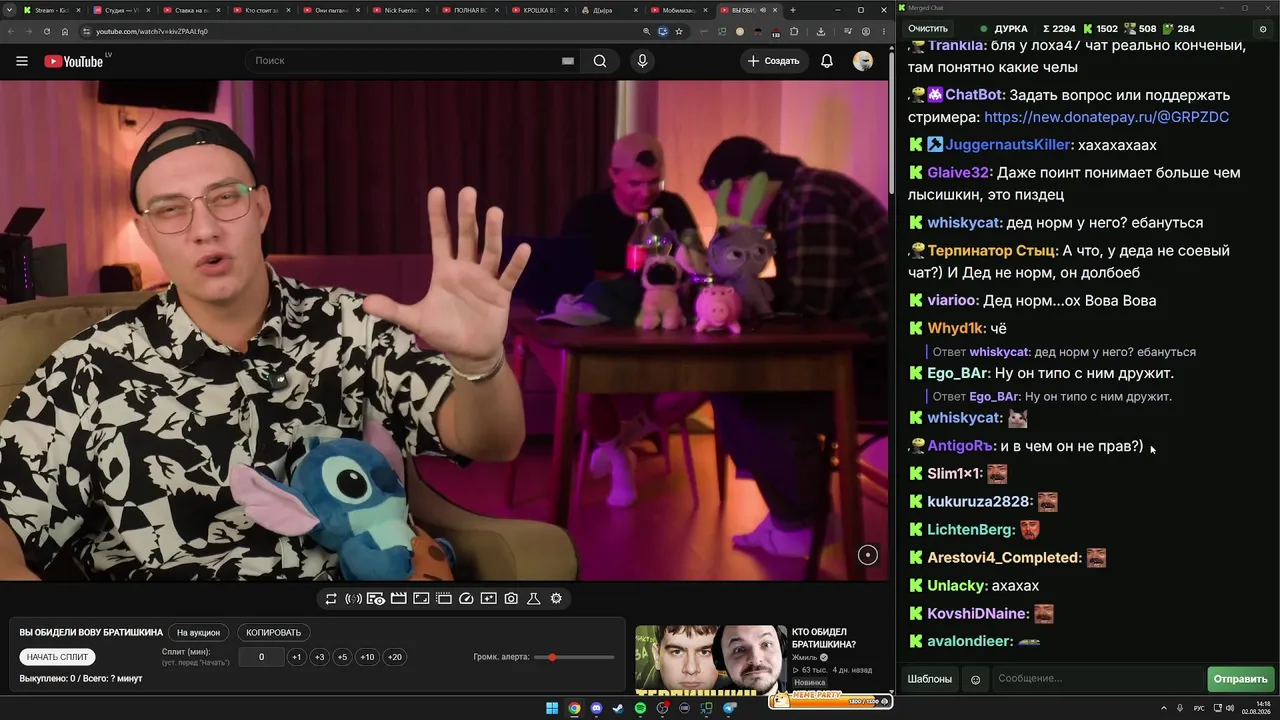This screenshot has width=1280, height=720.
Task: Open Telegram from the taskbar
Action: coord(729,709)
